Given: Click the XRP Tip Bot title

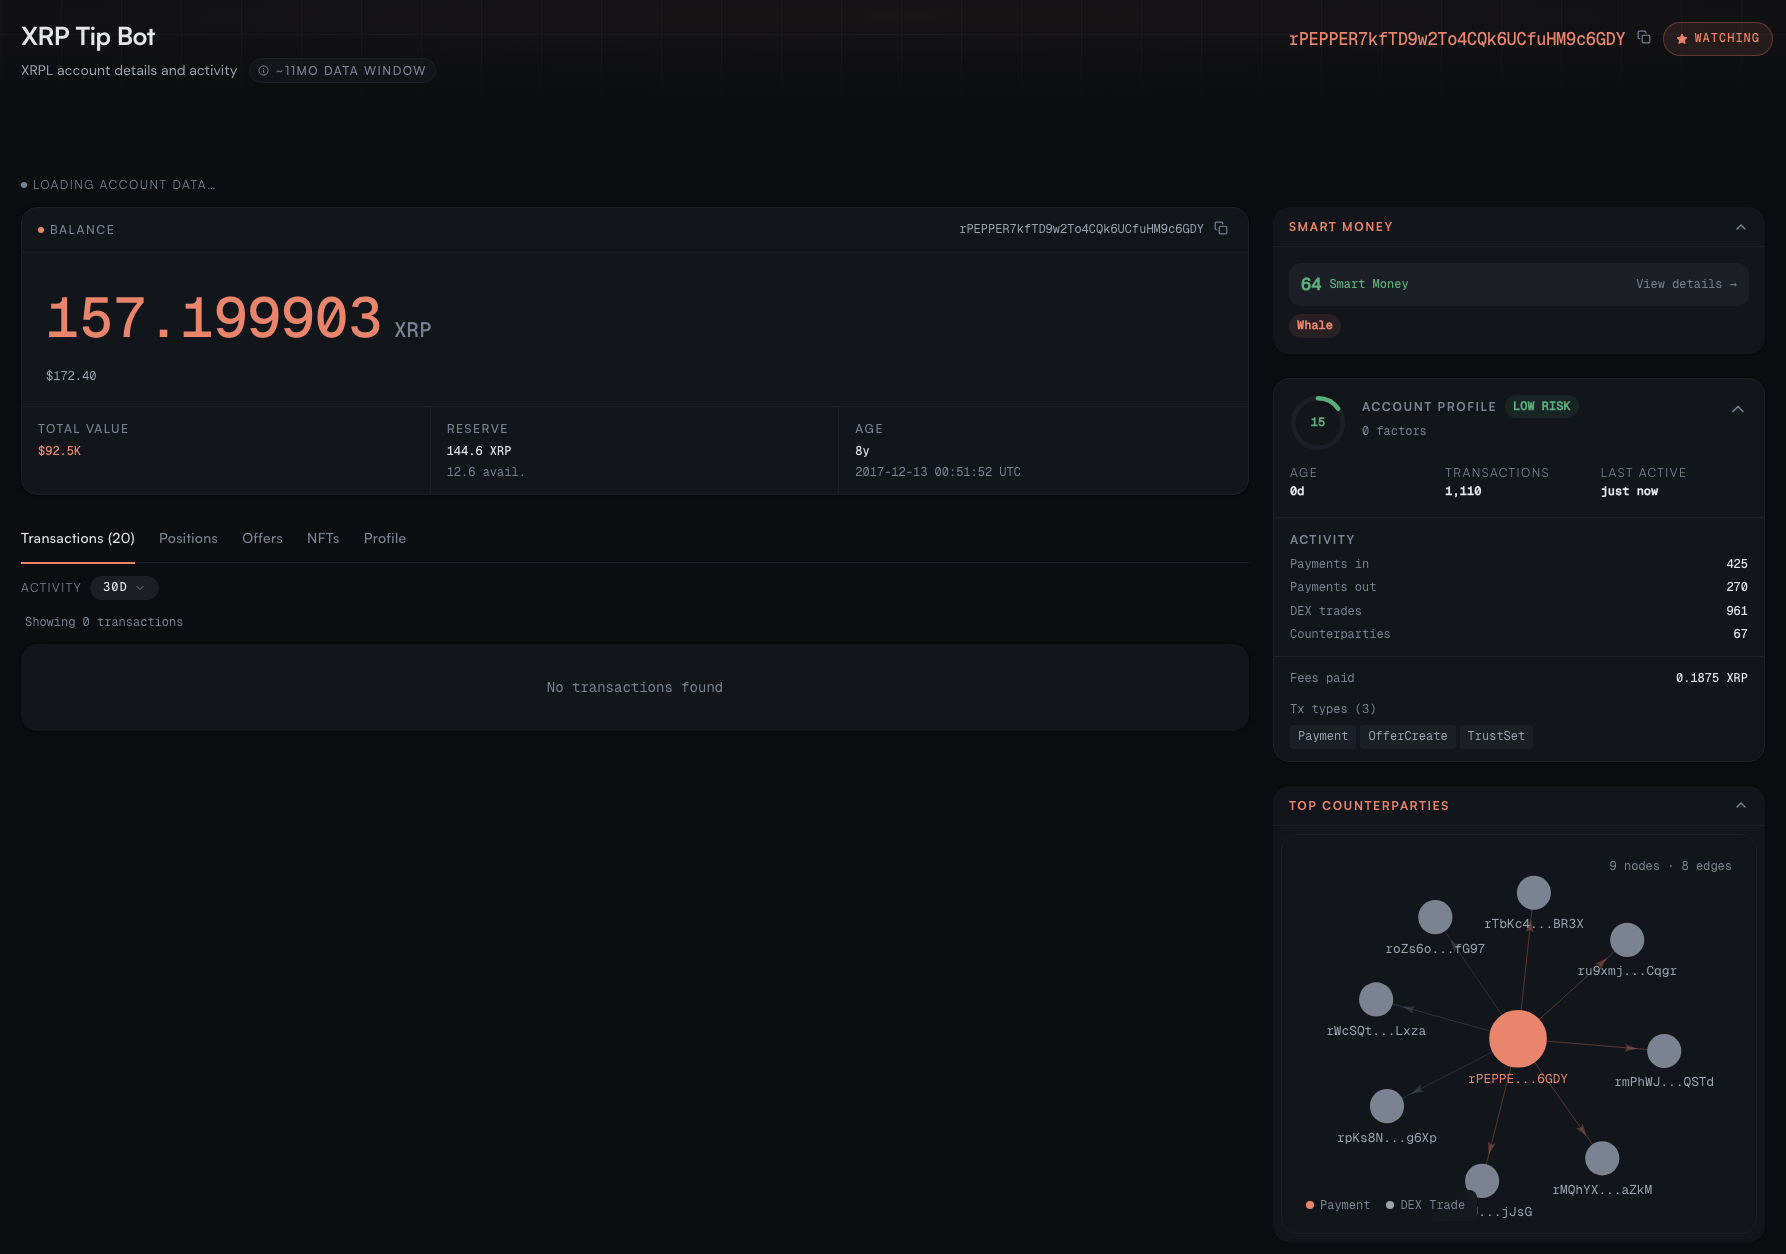Looking at the screenshot, I should point(88,36).
